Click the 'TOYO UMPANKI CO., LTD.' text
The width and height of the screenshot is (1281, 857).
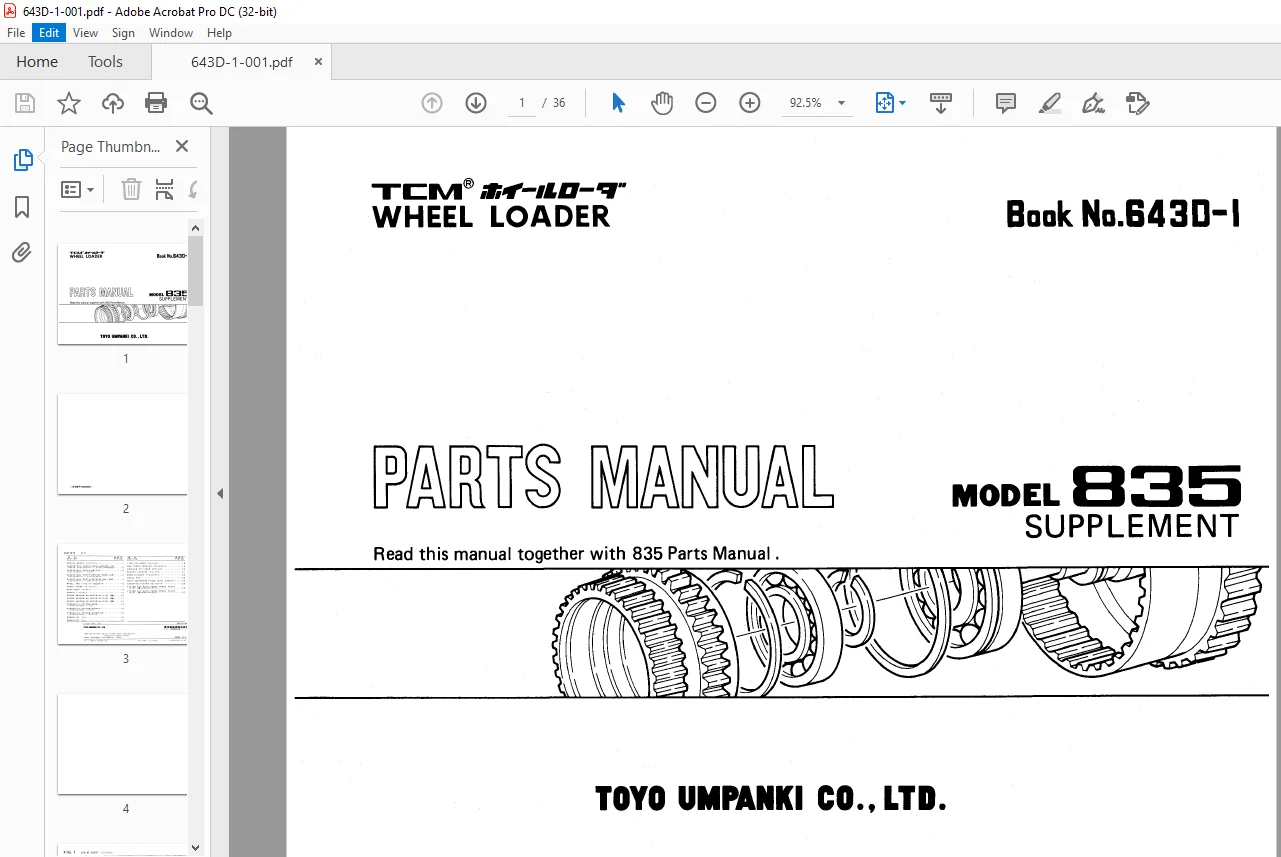[770, 799]
